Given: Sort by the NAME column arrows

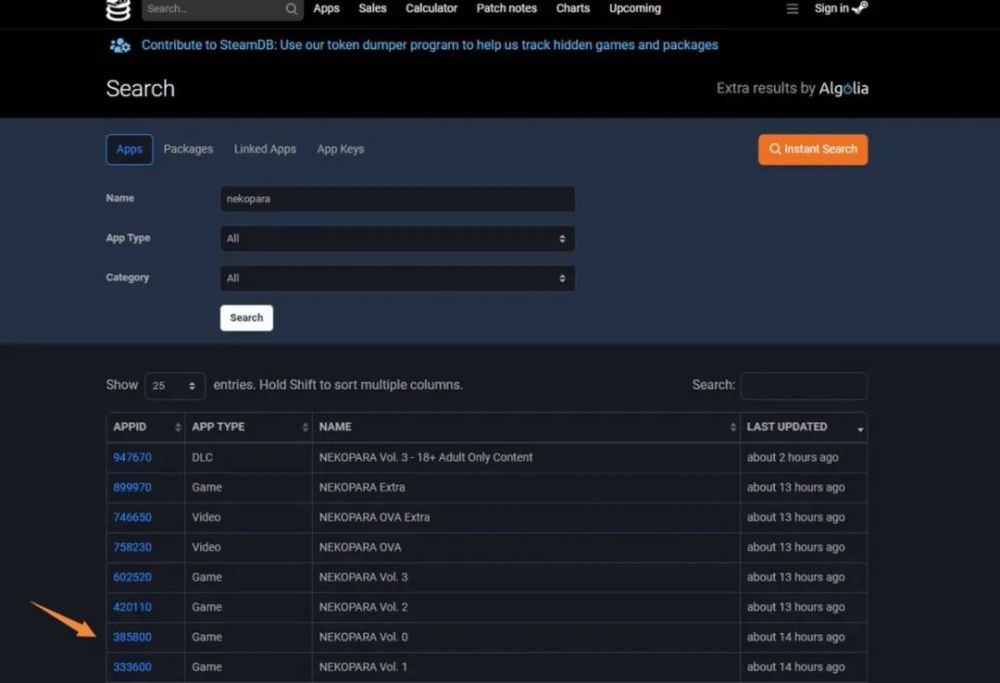Looking at the screenshot, I should click(733, 427).
